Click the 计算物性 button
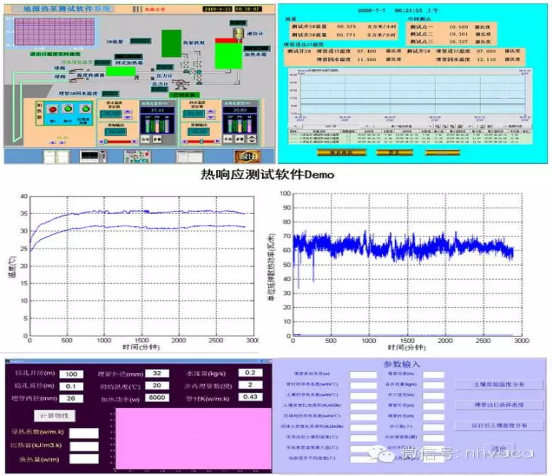Viewport: 553px width, 476px height. pos(54,416)
